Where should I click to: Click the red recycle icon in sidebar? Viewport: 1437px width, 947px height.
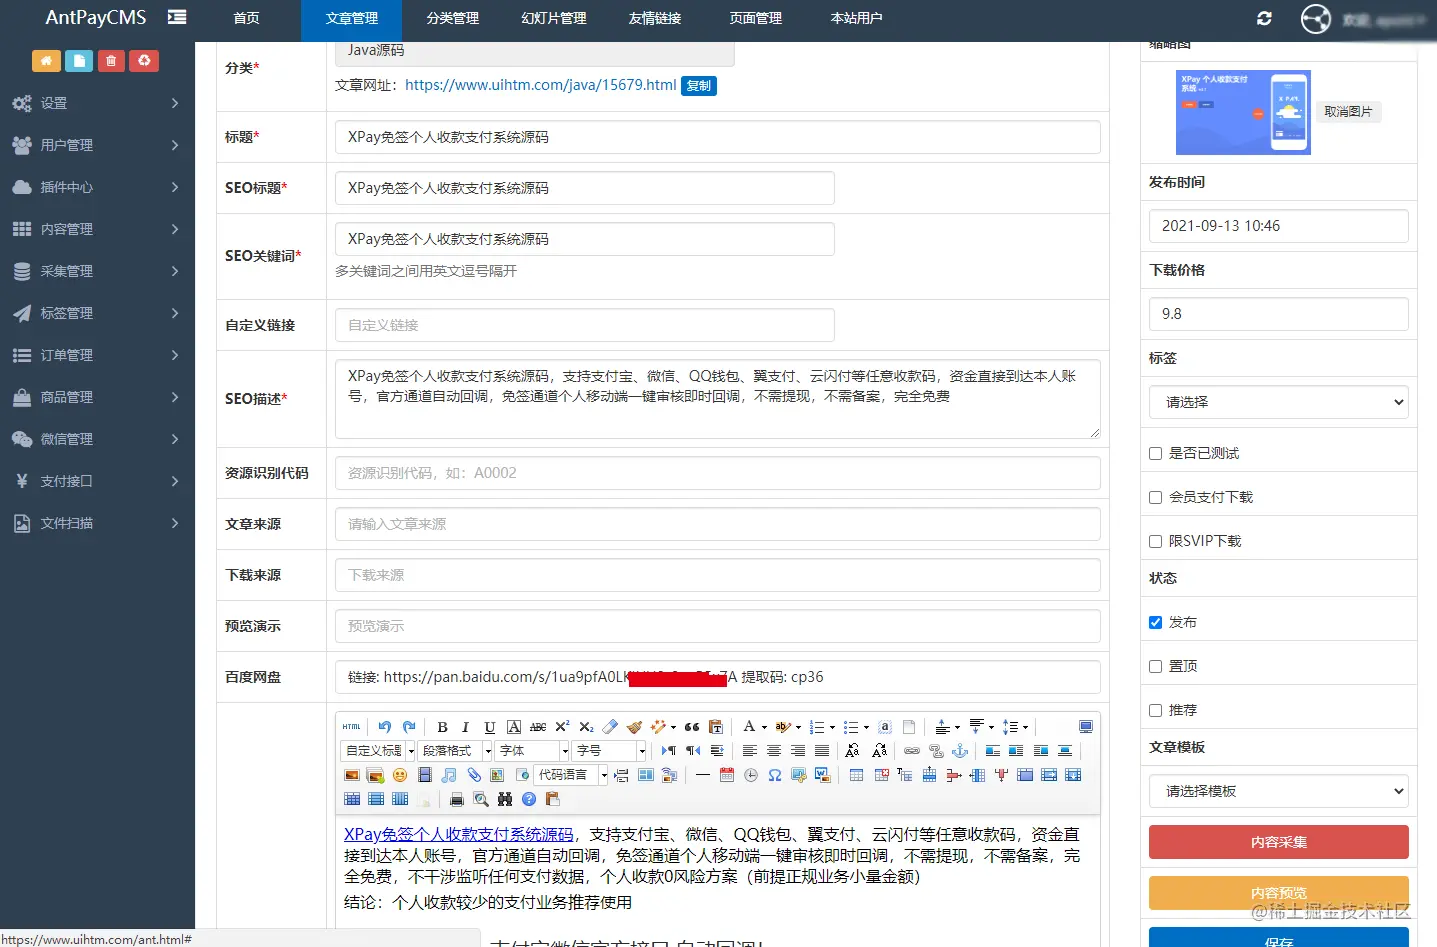pyautogui.click(x=144, y=61)
